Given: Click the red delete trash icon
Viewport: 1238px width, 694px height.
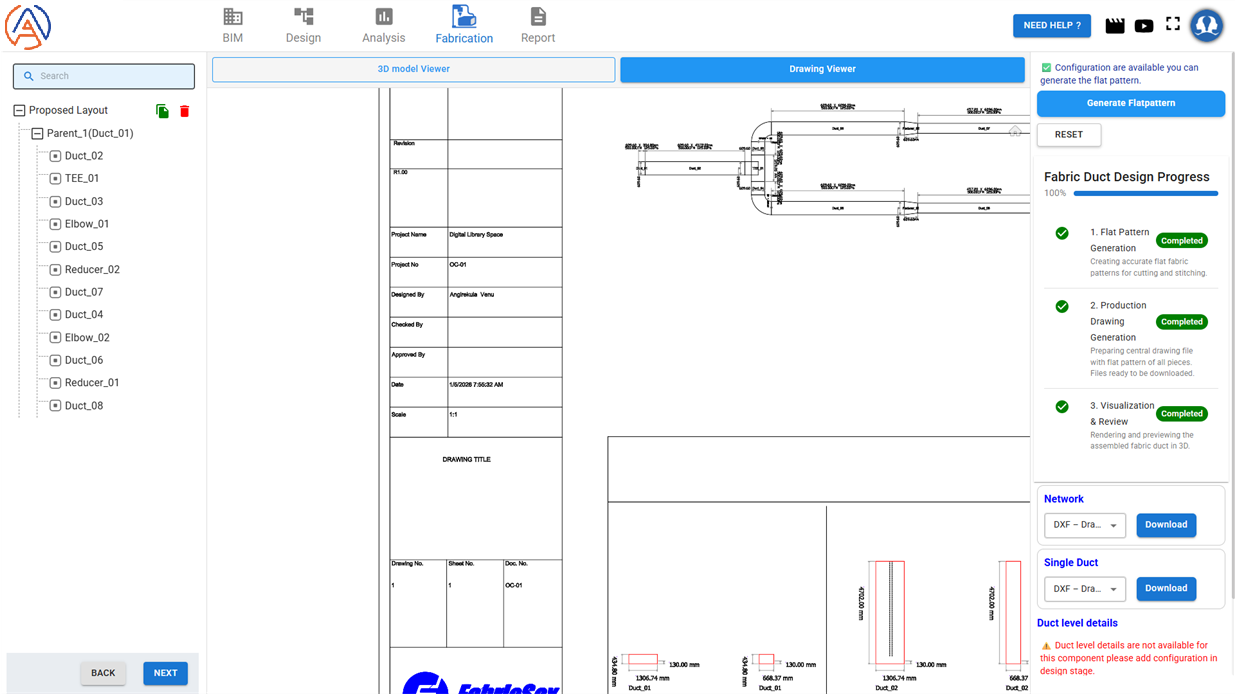Looking at the screenshot, I should click(184, 111).
